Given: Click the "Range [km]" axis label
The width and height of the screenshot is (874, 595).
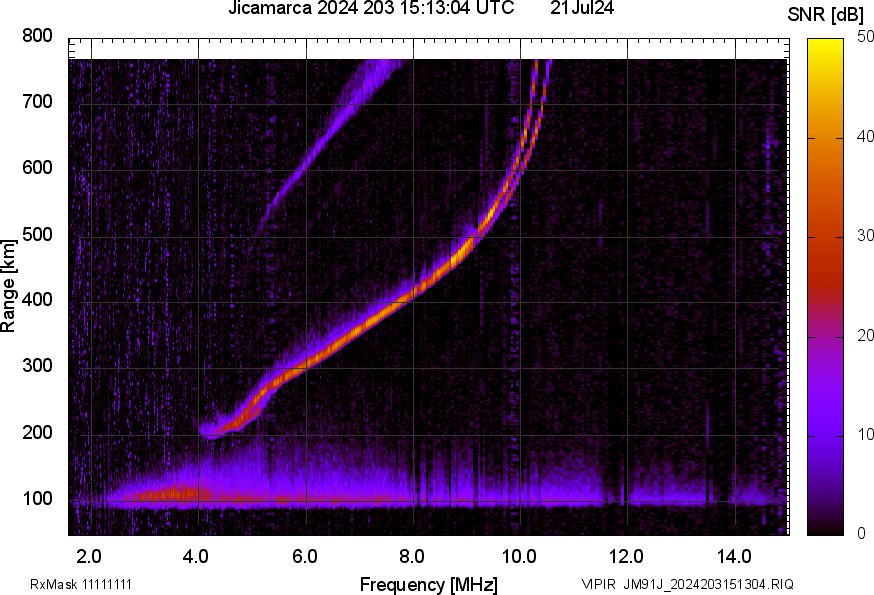Looking at the screenshot, I should 8,286.
